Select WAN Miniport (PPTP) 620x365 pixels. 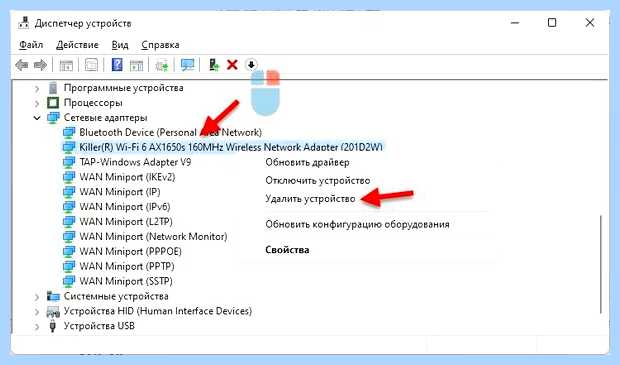(127, 266)
